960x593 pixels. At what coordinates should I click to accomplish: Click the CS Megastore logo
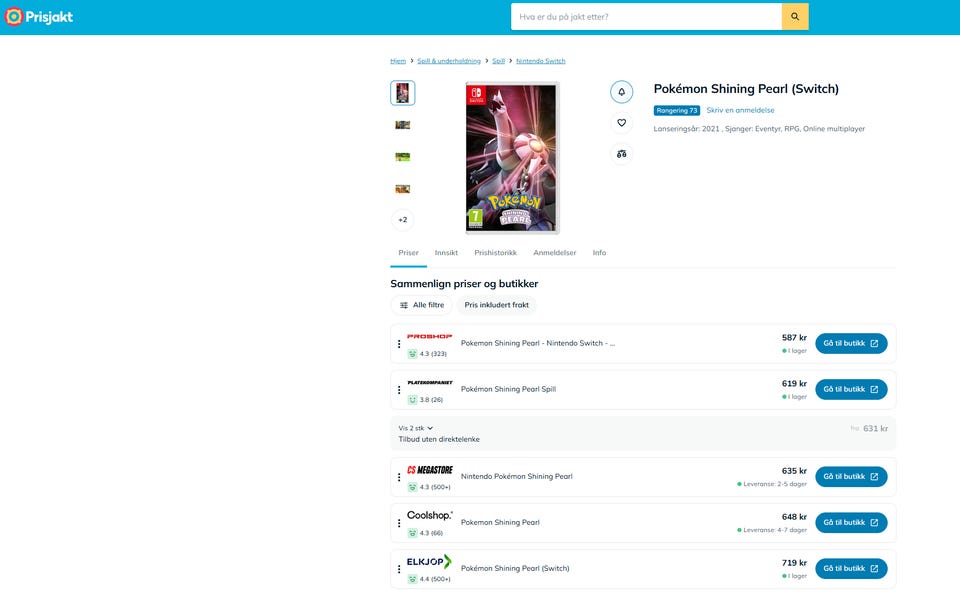point(430,470)
